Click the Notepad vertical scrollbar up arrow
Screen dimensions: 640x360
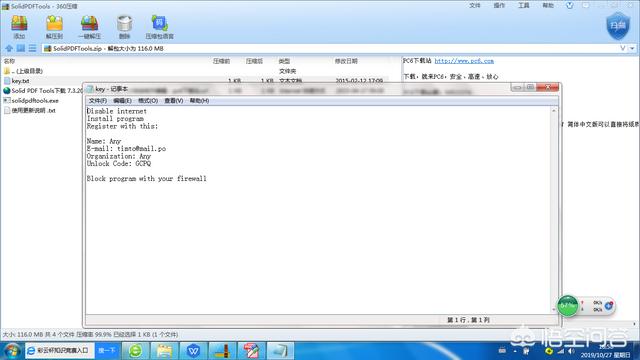coord(554,111)
